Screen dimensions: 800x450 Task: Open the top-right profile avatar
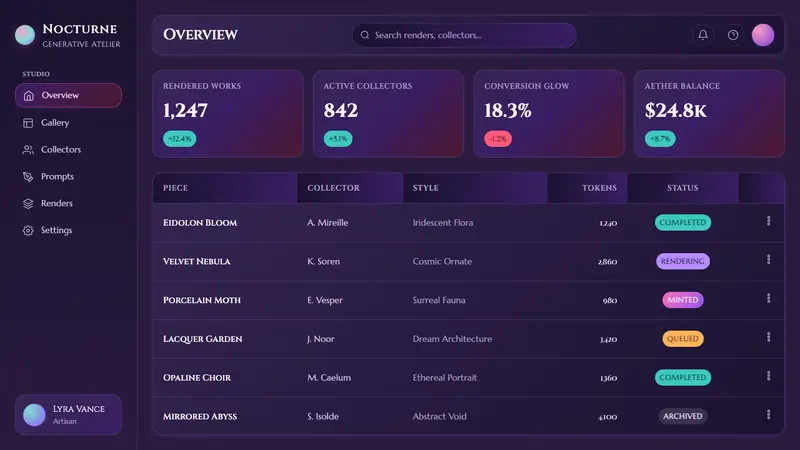pyautogui.click(x=763, y=35)
